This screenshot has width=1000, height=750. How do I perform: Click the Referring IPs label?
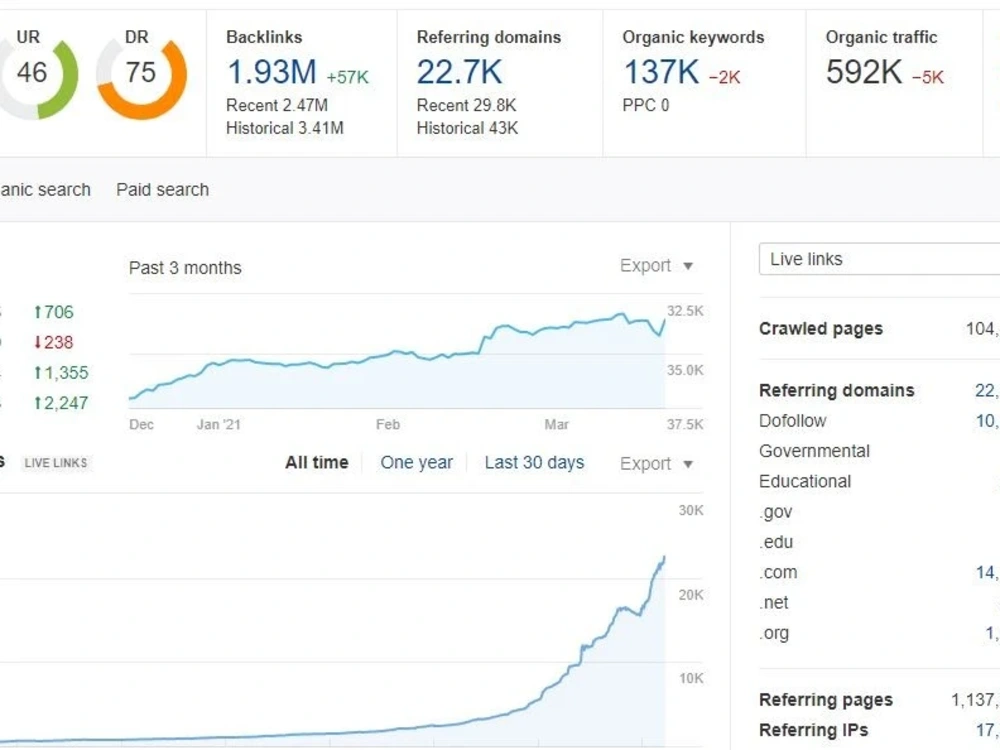pos(813,730)
